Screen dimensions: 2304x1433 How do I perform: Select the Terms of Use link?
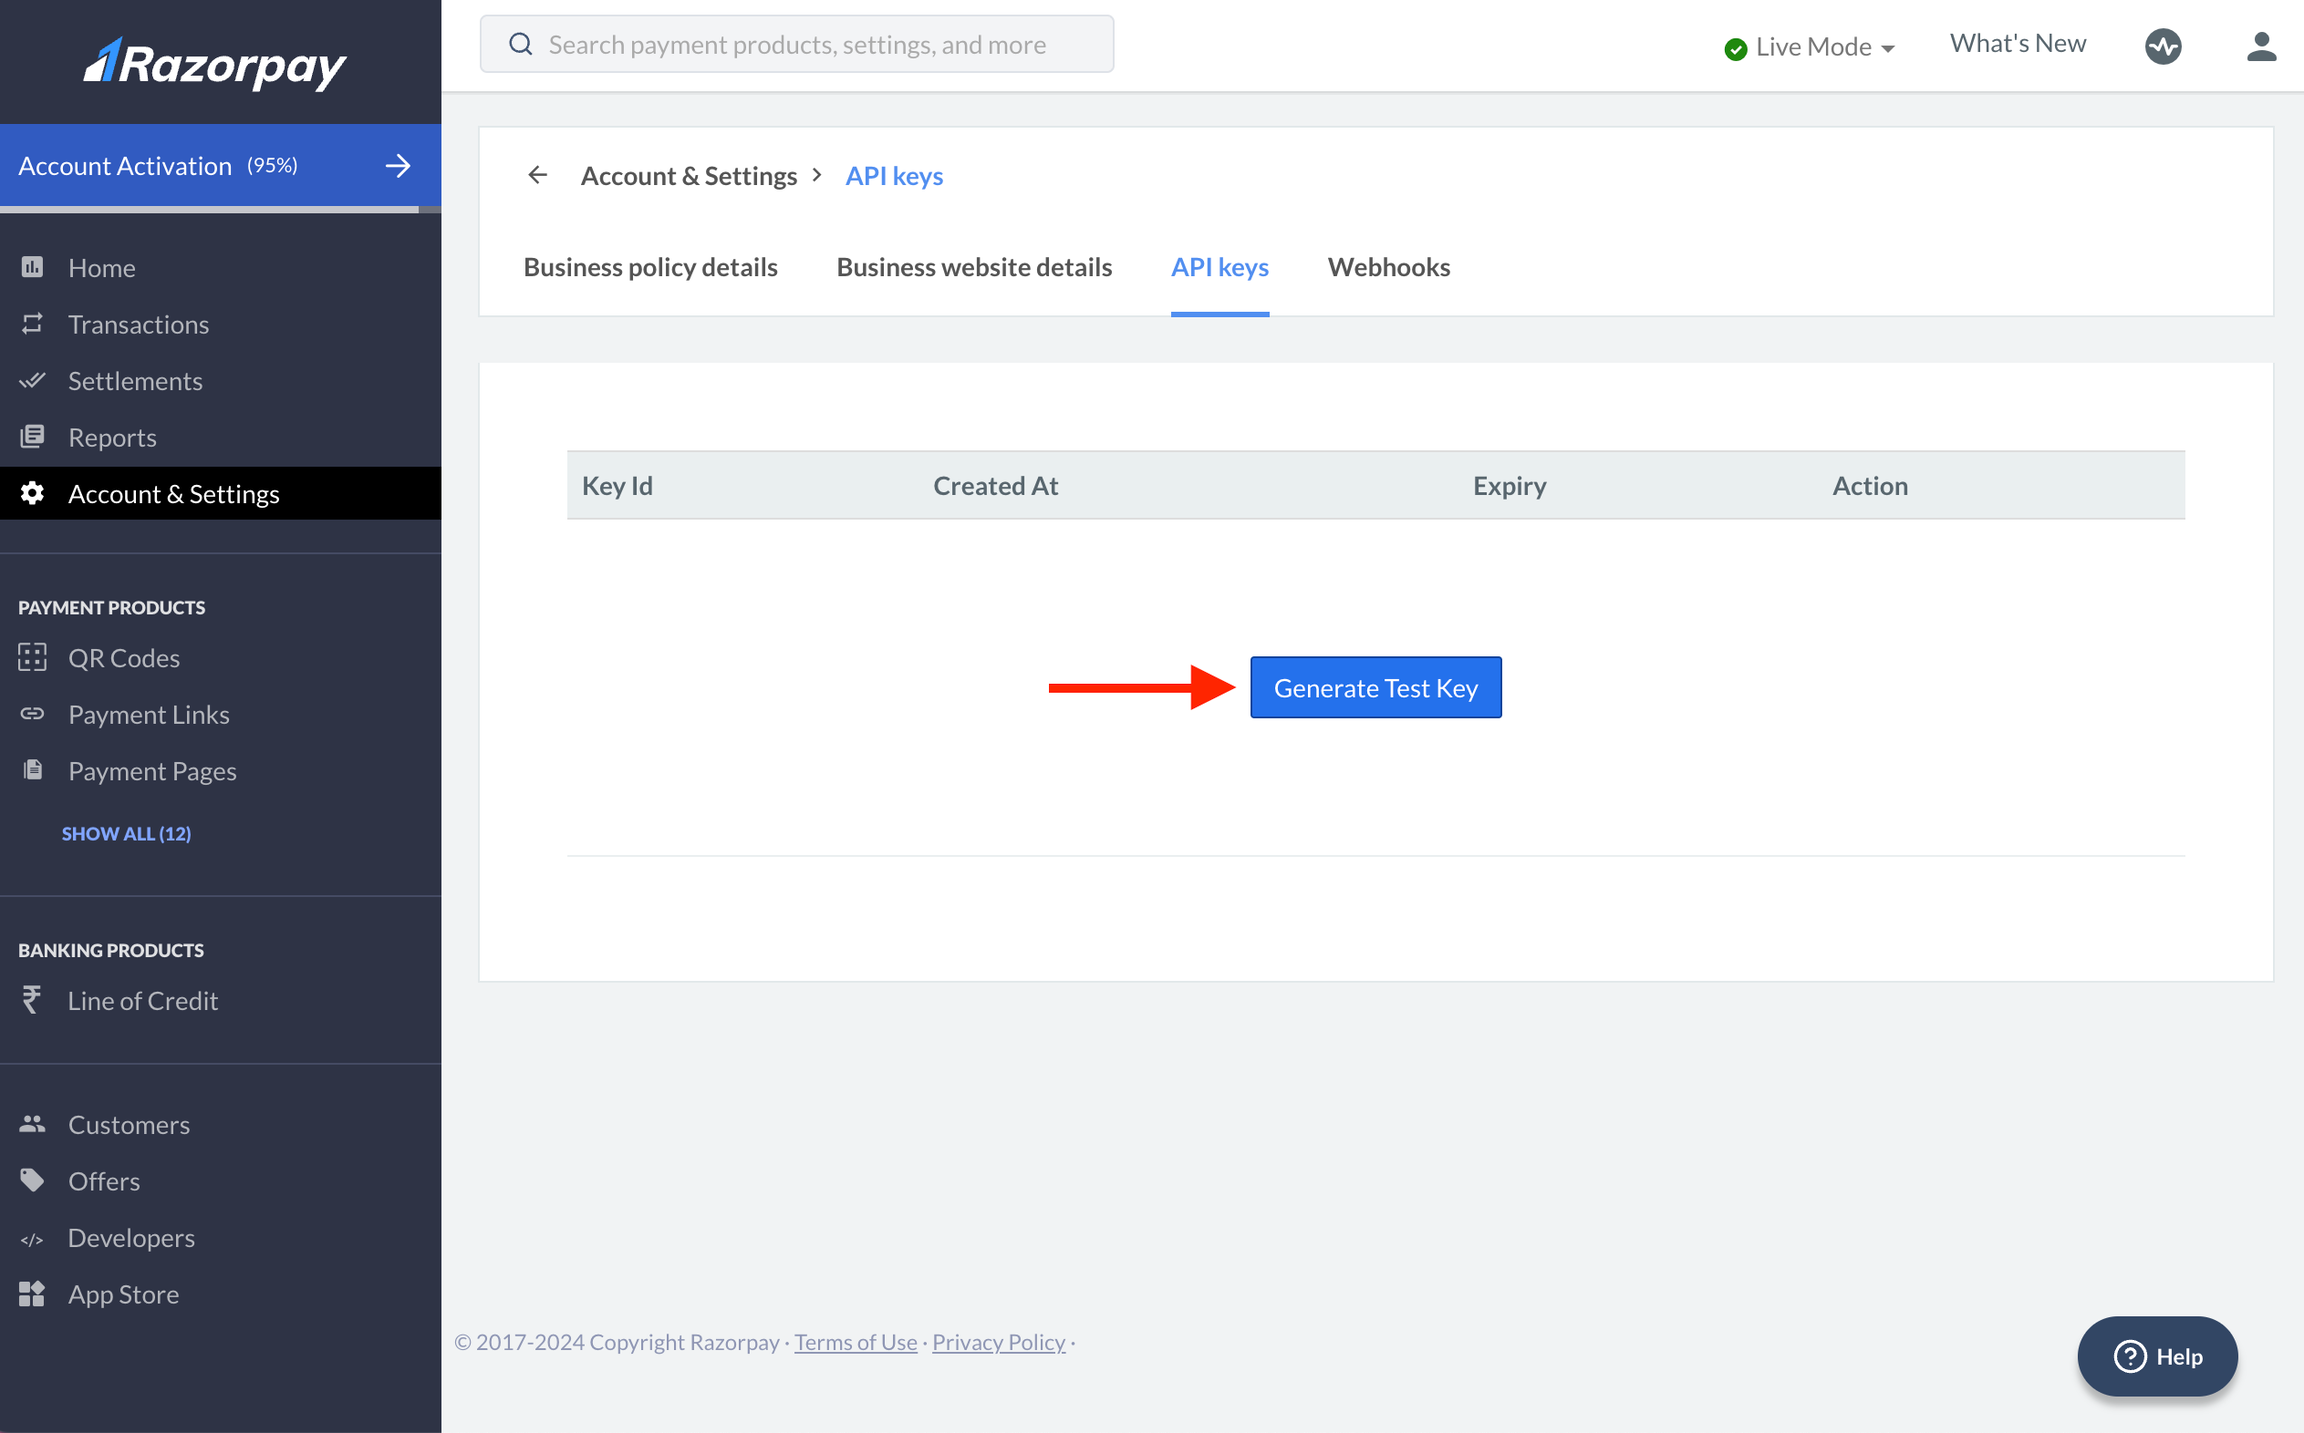(855, 1342)
